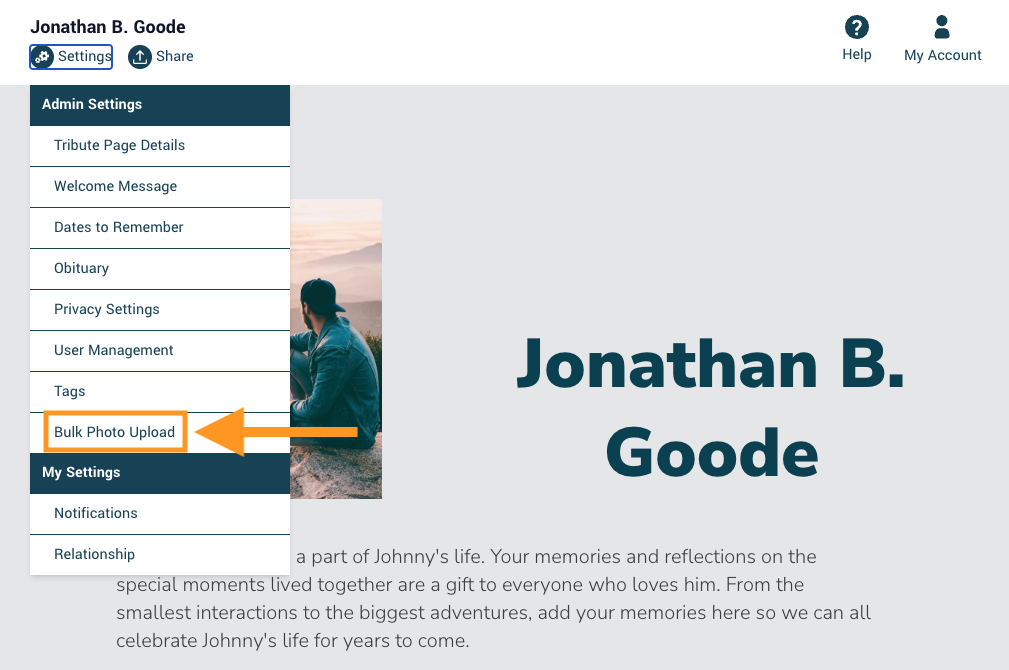The image size is (1009, 670).
Task: Click the Settings dropdown label
Action: pyautogui.click(x=84, y=57)
